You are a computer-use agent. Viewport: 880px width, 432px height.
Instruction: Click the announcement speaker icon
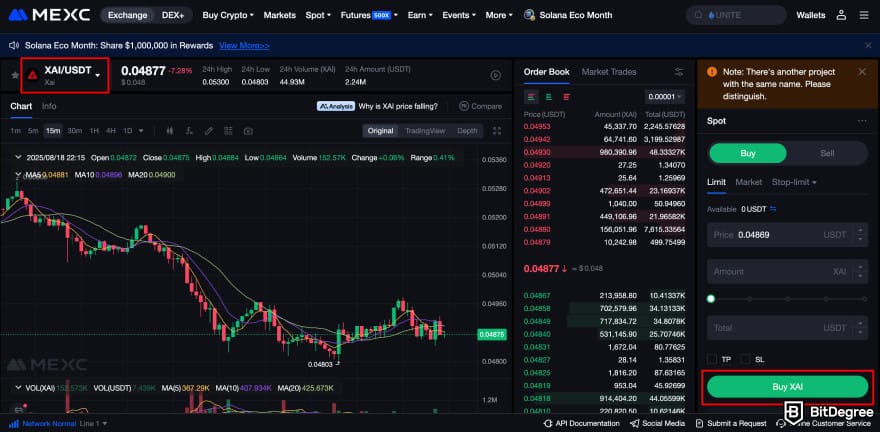tap(15, 45)
